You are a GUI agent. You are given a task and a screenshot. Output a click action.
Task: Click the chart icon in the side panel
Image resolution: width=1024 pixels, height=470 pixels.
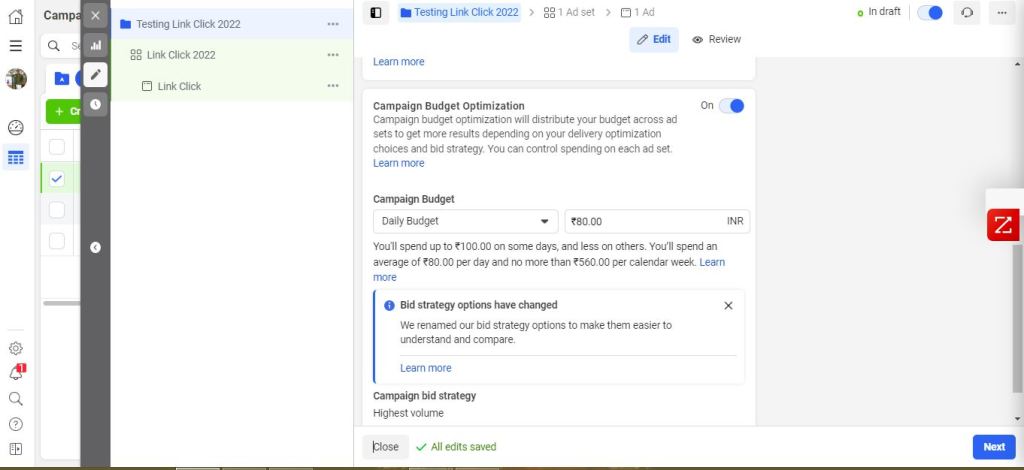coord(95,45)
